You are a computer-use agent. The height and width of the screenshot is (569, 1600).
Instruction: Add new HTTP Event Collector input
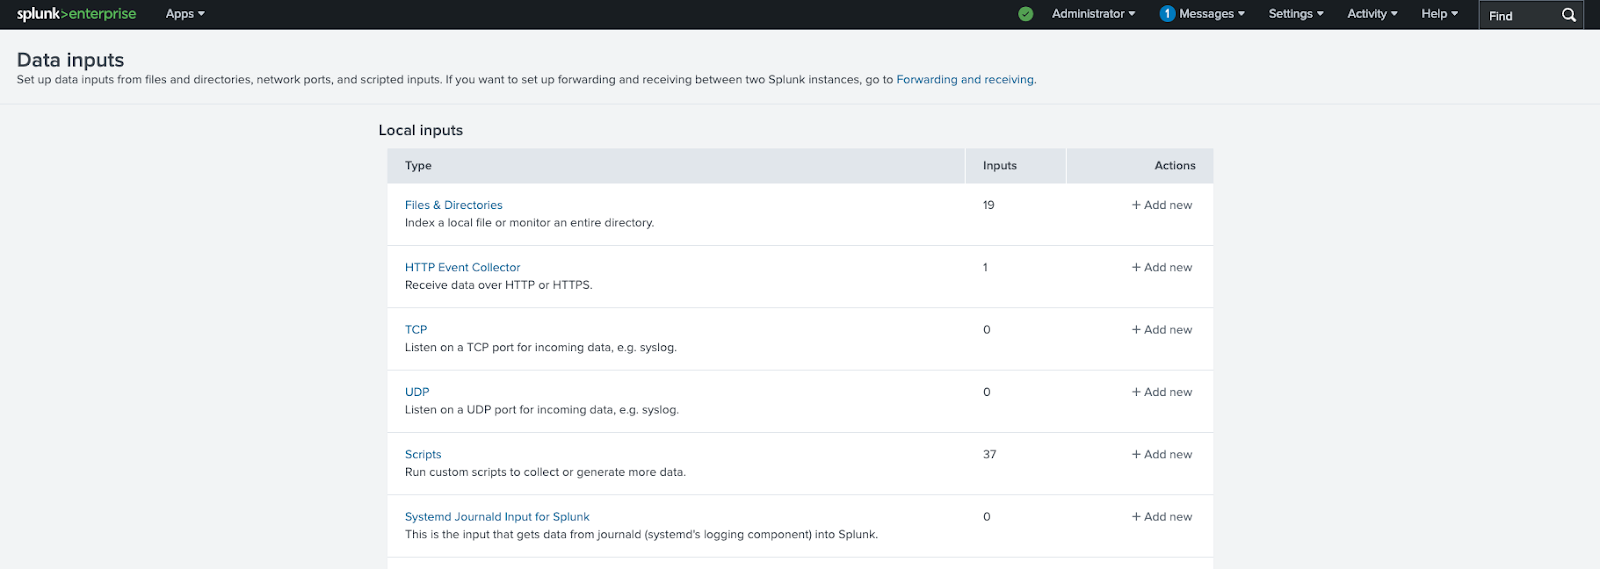point(1162,267)
